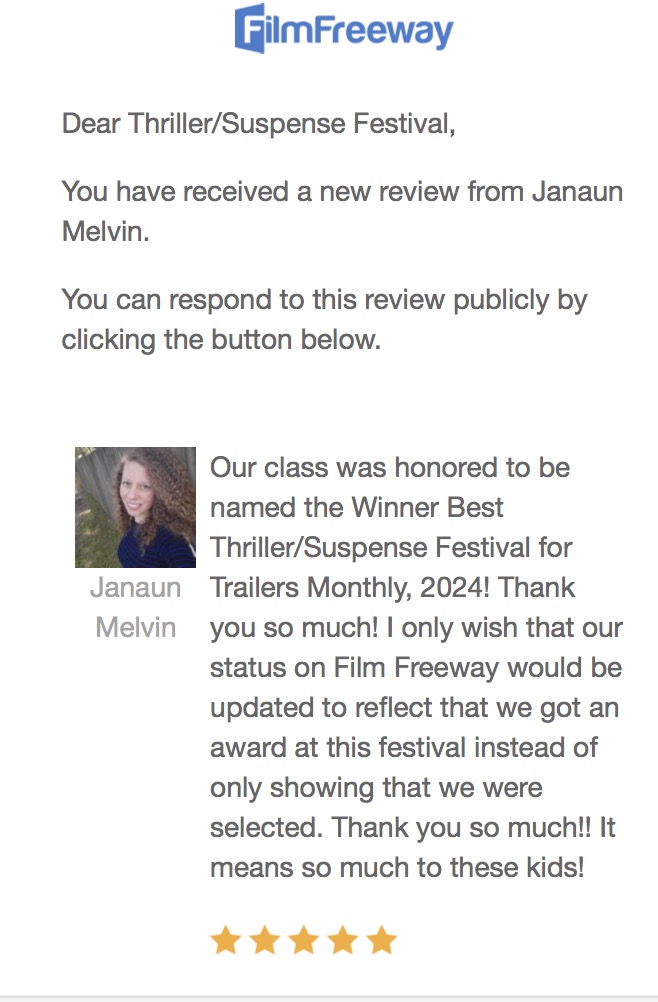Click the "You can respond to this review" sentence
658x1002 pixels.
[324, 299]
